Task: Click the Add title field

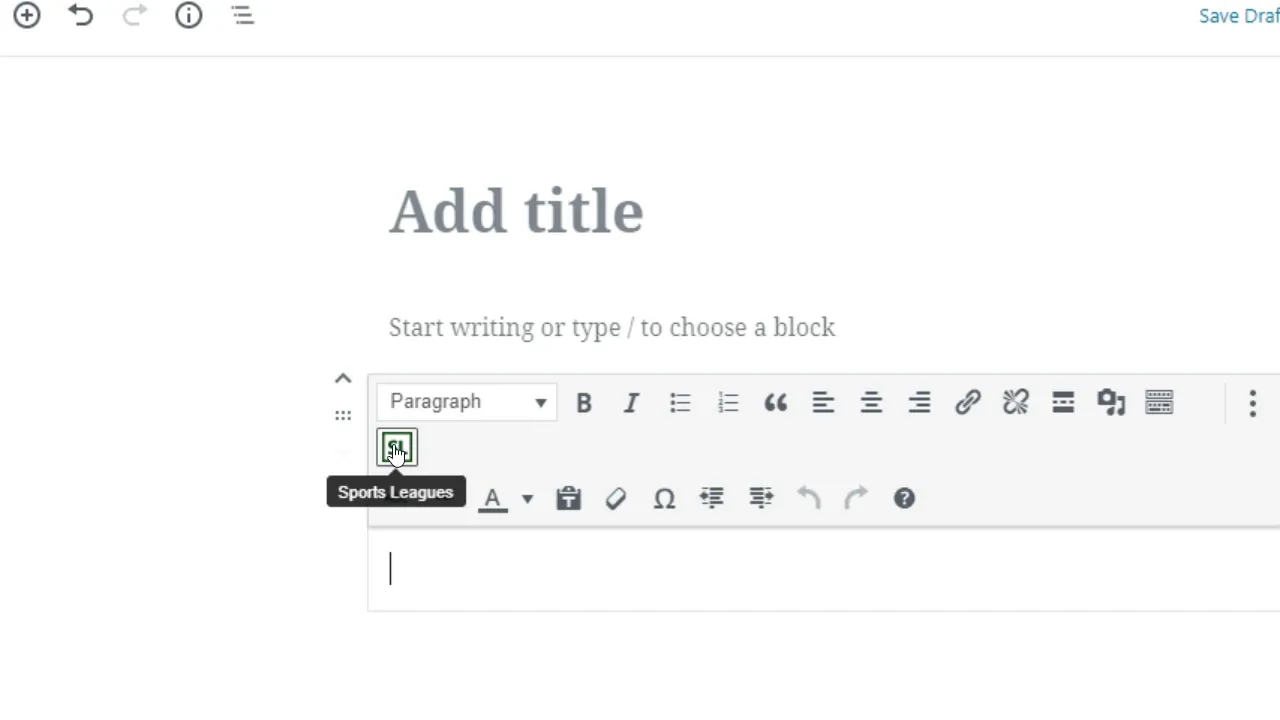Action: 516,212
